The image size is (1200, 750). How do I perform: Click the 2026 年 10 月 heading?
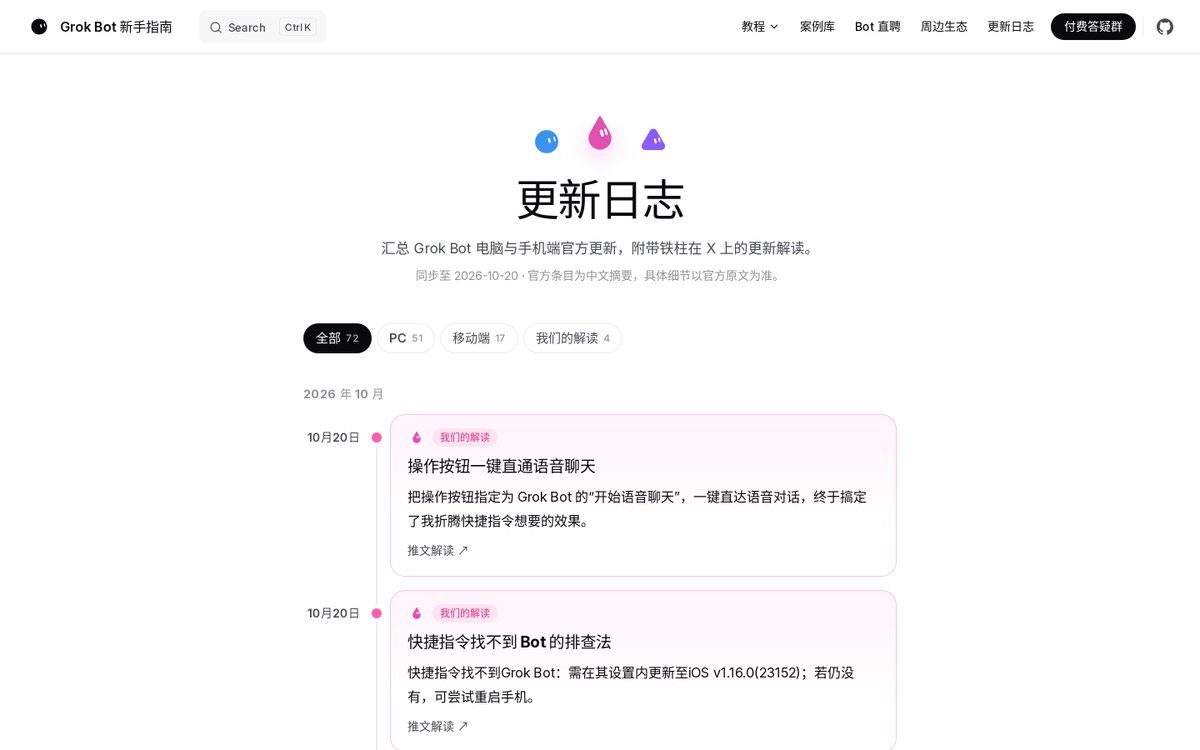(344, 394)
